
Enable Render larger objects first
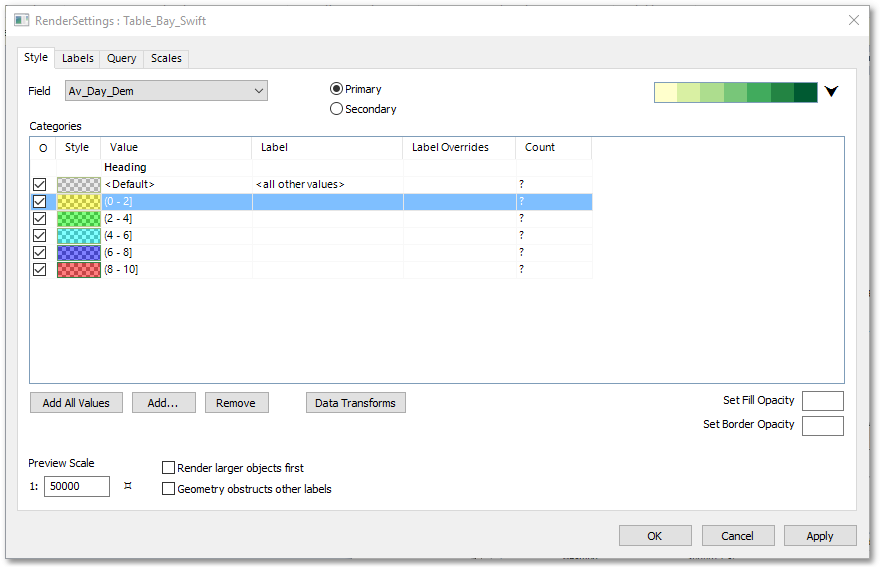point(168,468)
